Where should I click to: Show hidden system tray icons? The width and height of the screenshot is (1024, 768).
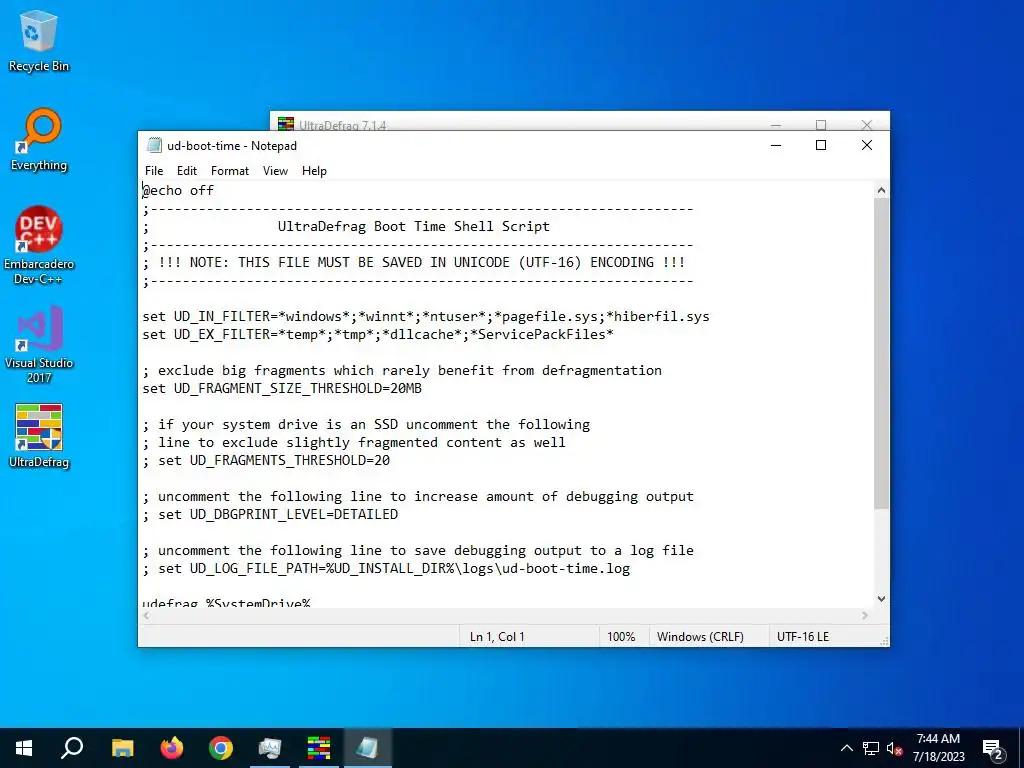(x=846, y=748)
